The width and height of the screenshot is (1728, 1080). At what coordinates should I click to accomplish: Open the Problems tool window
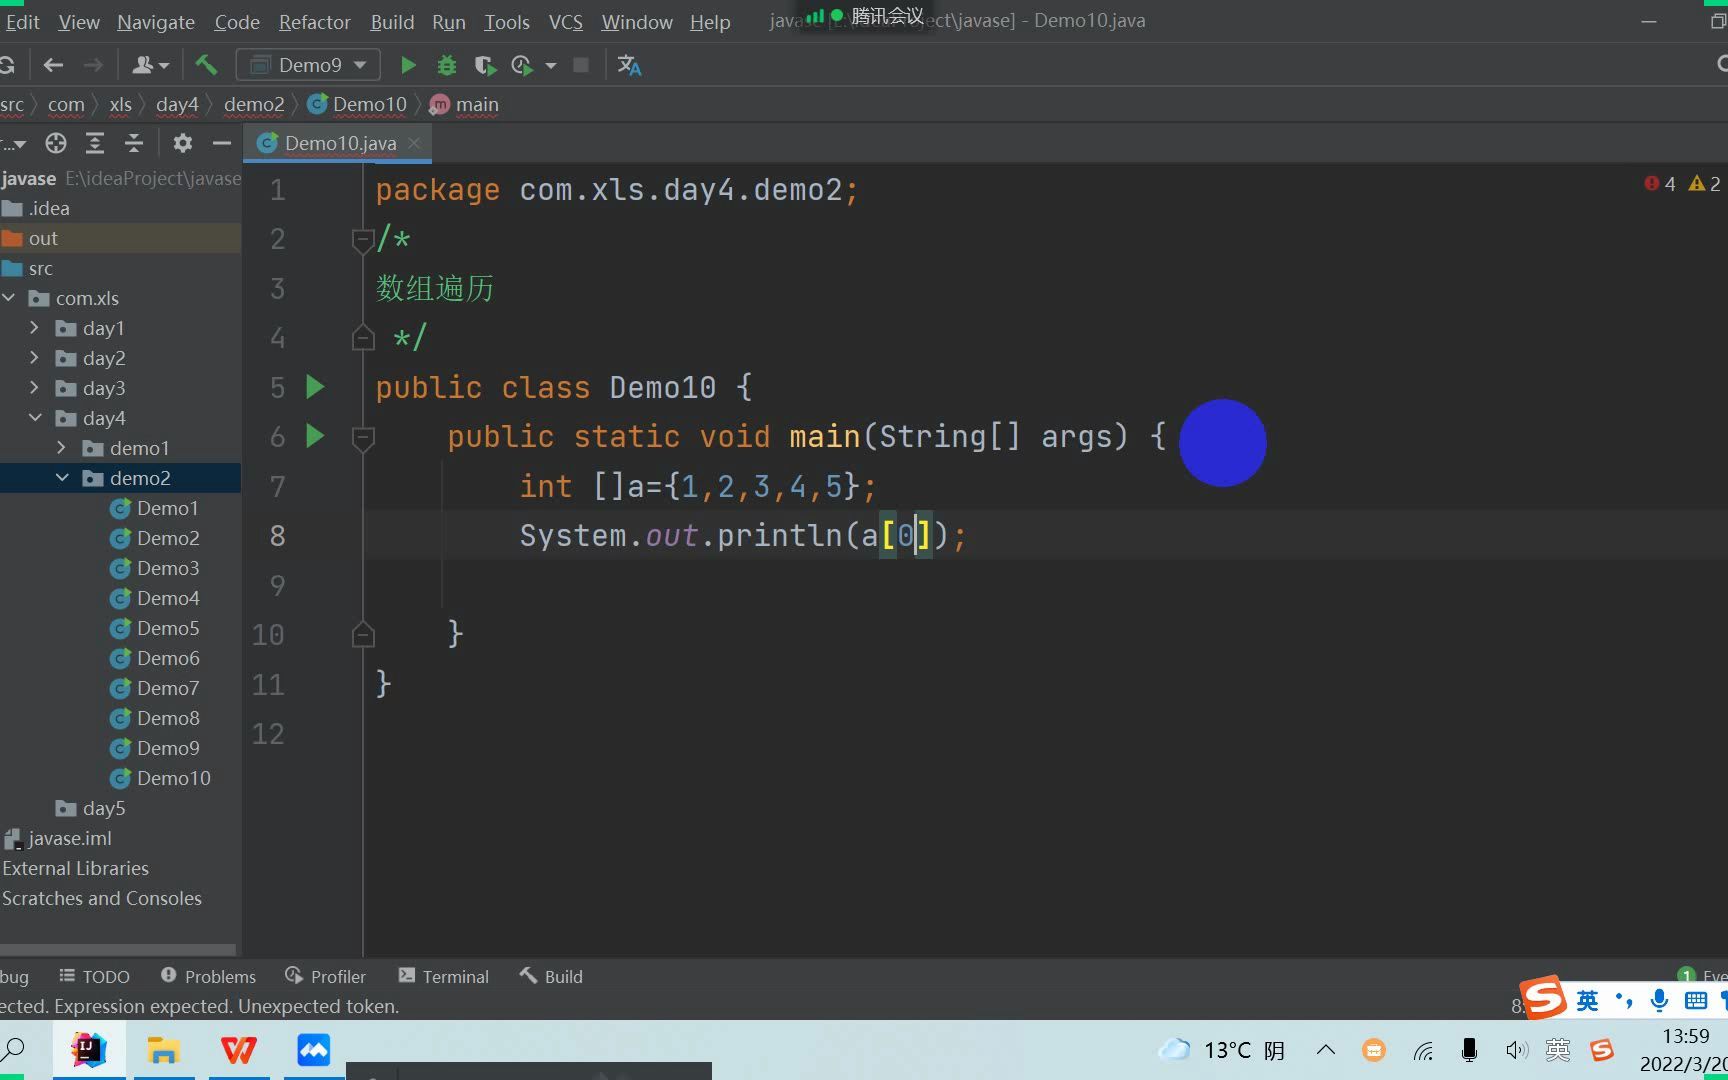click(x=208, y=976)
